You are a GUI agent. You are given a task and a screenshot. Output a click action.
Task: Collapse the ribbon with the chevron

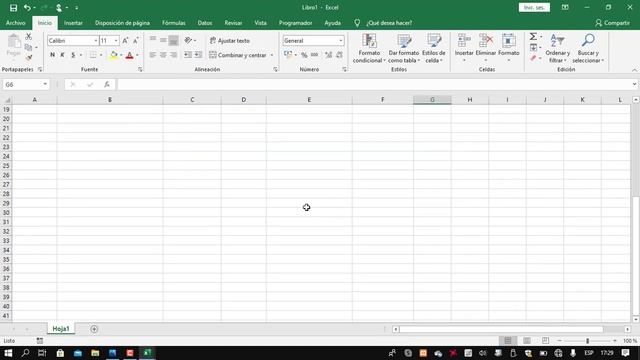(634, 70)
